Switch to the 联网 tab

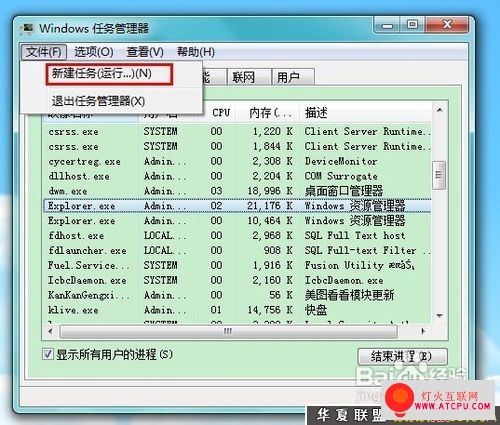[248, 77]
